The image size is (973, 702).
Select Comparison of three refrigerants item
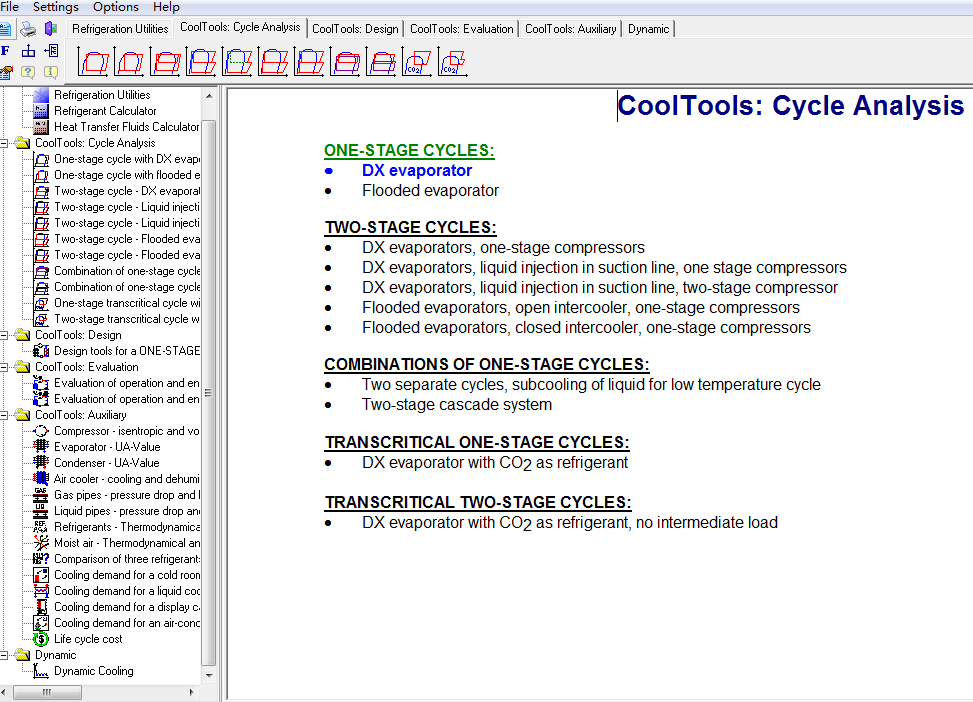(x=127, y=559)
